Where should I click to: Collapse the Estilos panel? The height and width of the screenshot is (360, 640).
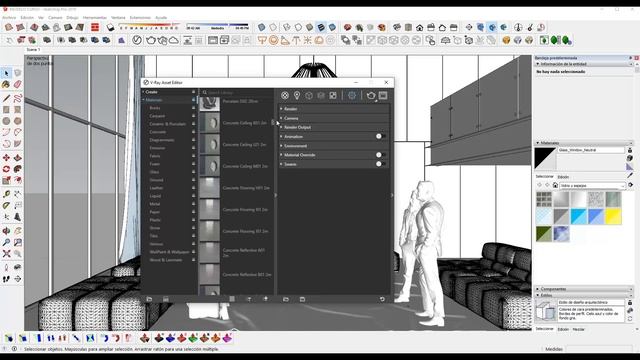538,295
